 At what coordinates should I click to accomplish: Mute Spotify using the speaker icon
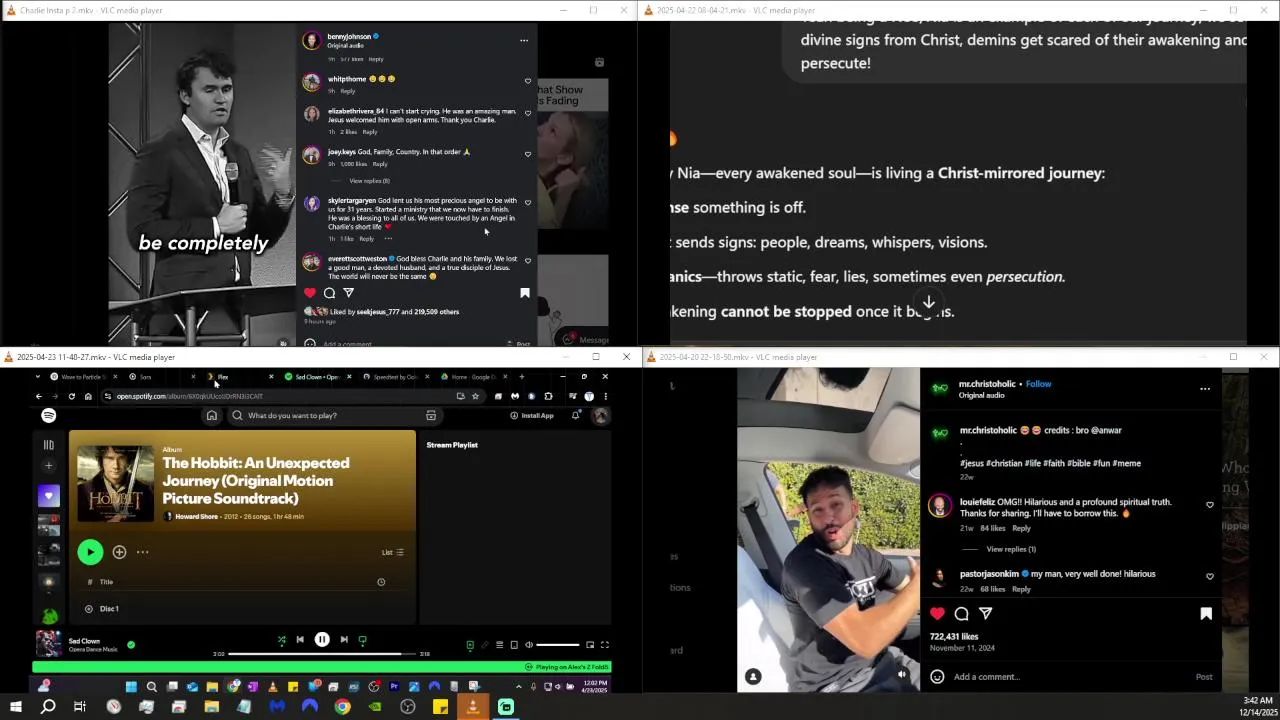point(529,645)
